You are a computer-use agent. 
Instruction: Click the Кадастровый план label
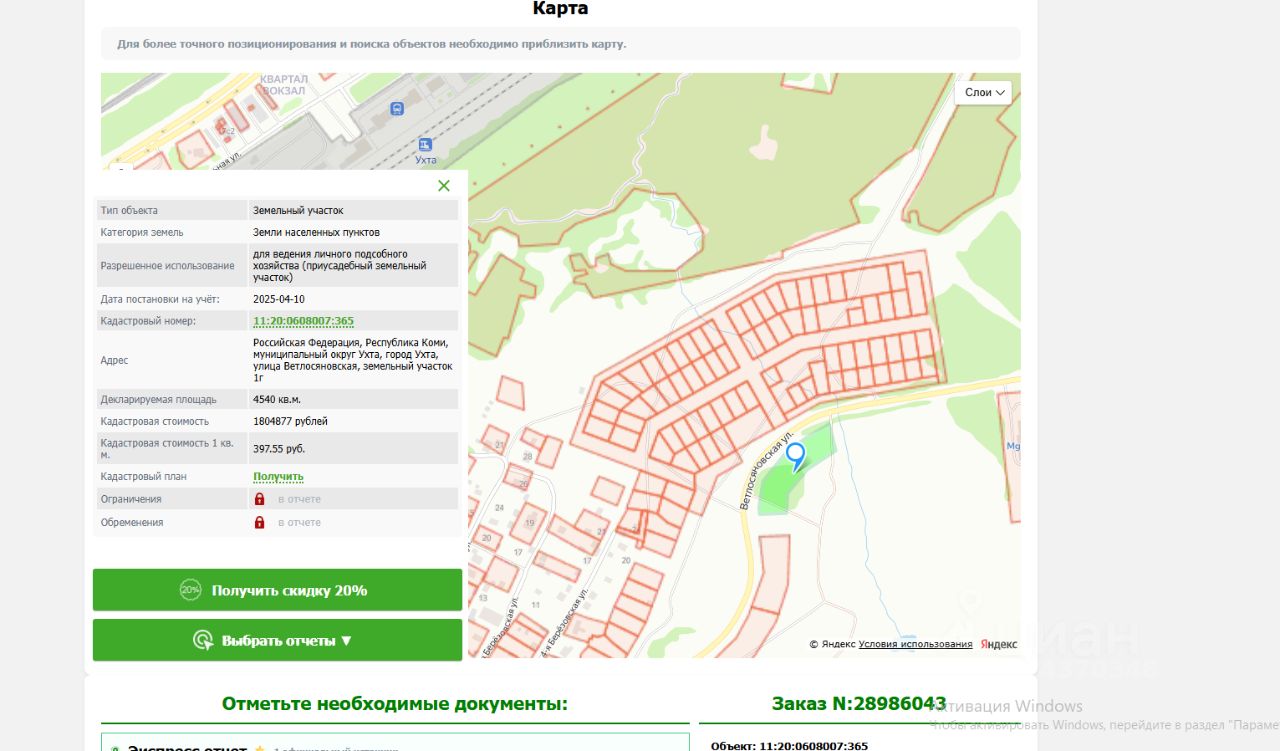click(x=143, y=477)
